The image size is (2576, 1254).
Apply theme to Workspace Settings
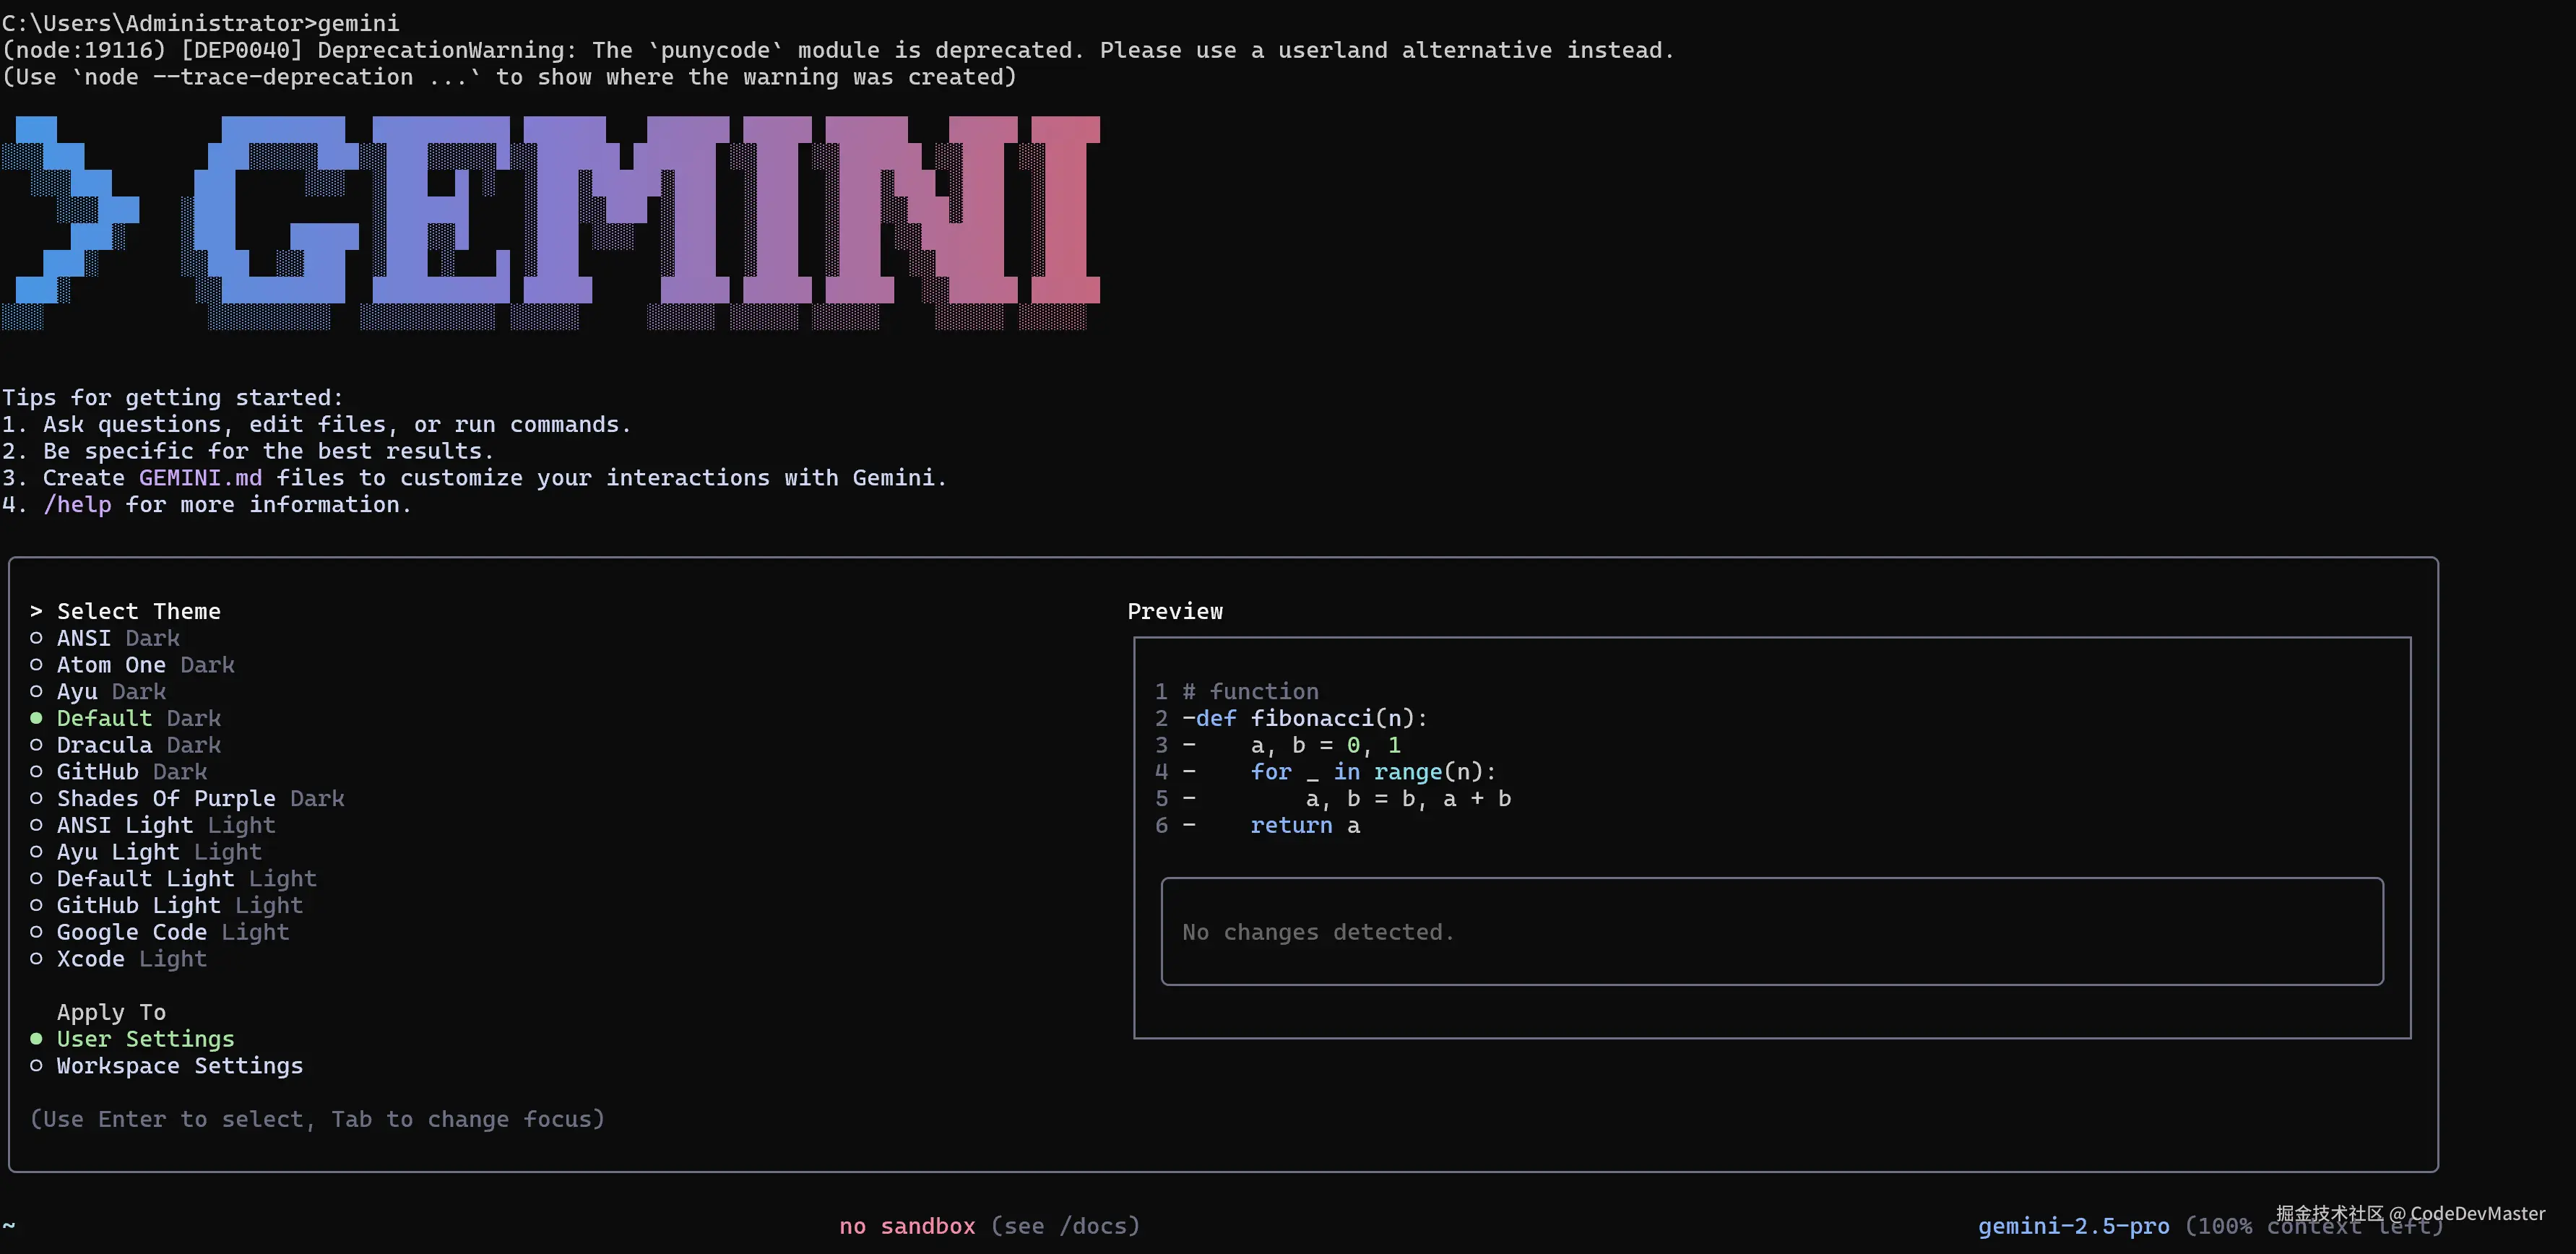166,1066
